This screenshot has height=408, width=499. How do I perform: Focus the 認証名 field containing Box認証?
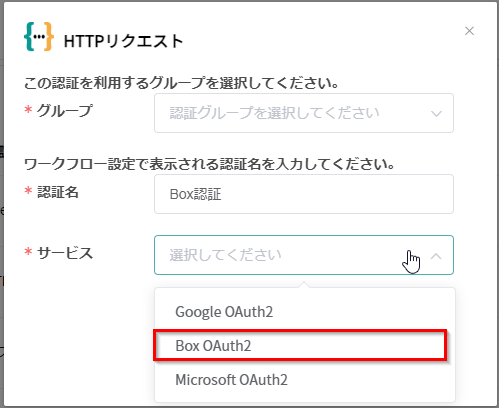point(304,194)
